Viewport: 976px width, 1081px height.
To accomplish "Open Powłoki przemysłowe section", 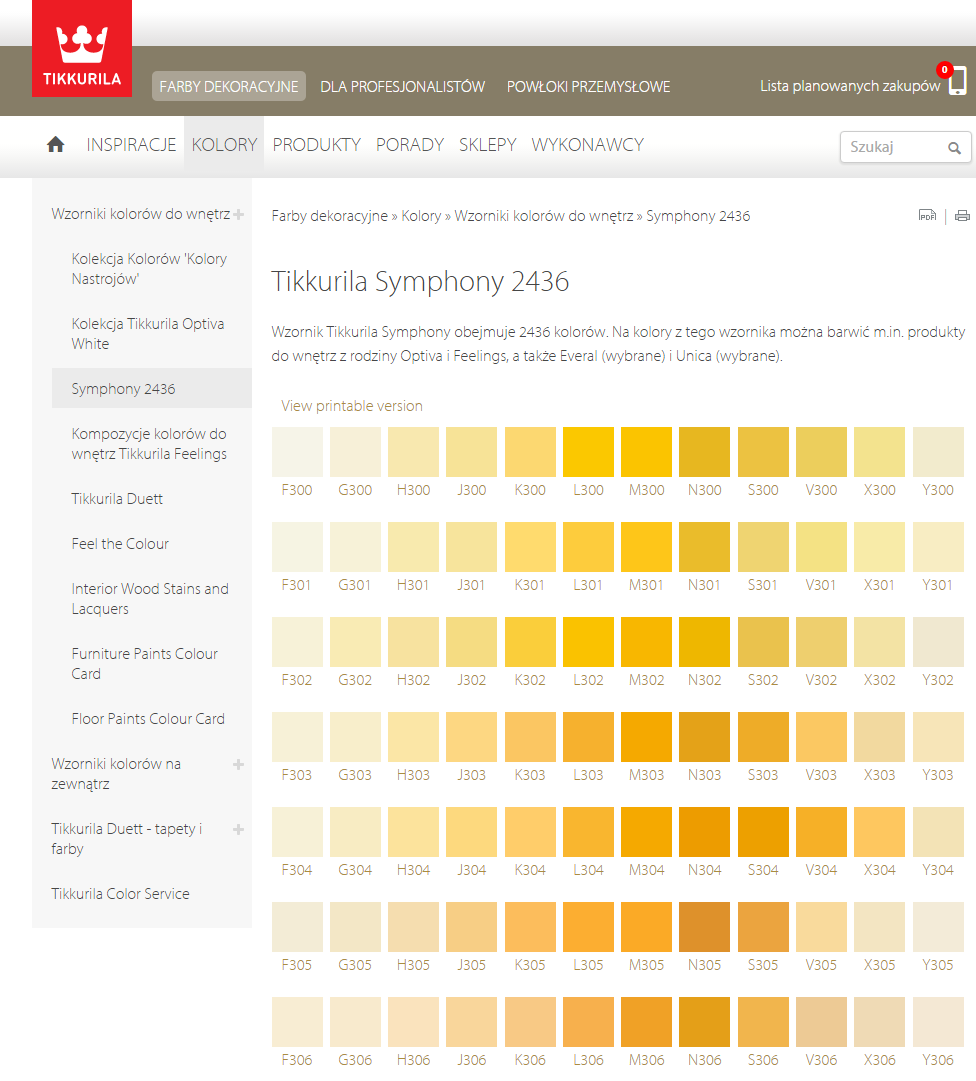I will coord(589,87).
